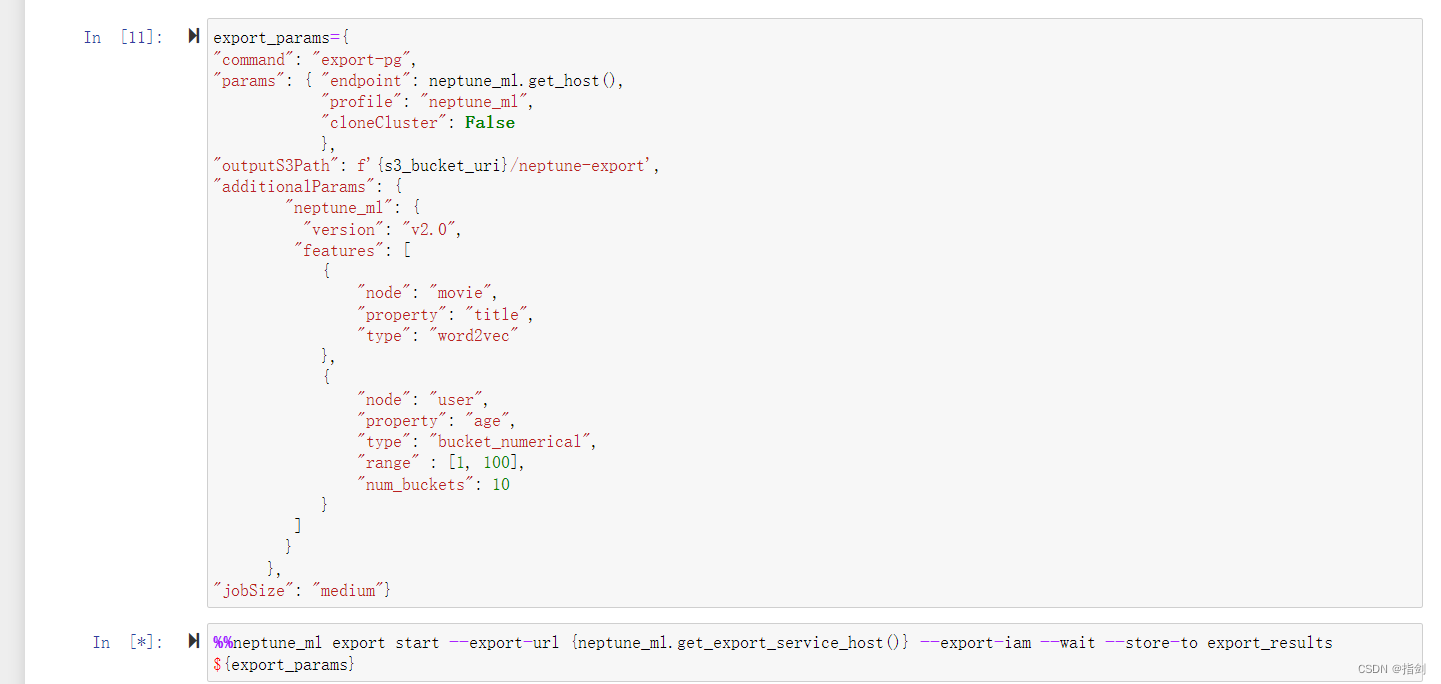1441x684 pixels.
Task: Select the In [11] cell prompt
Action: 124,37
